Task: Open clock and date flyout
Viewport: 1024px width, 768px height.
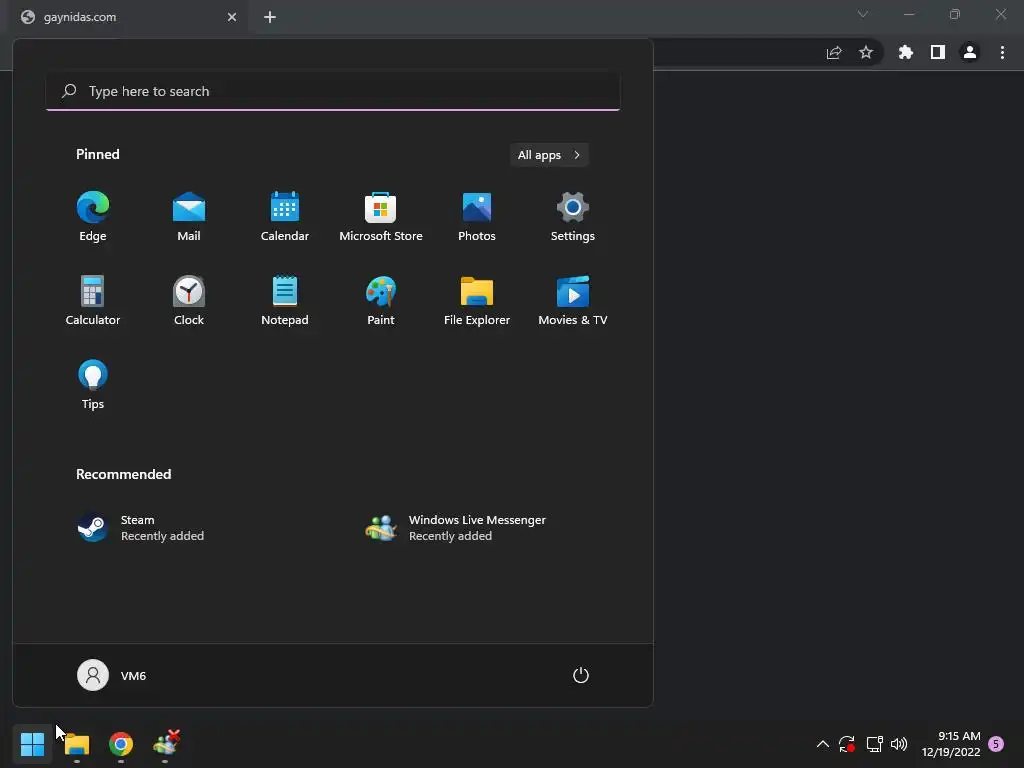Action: coord(951,744)
